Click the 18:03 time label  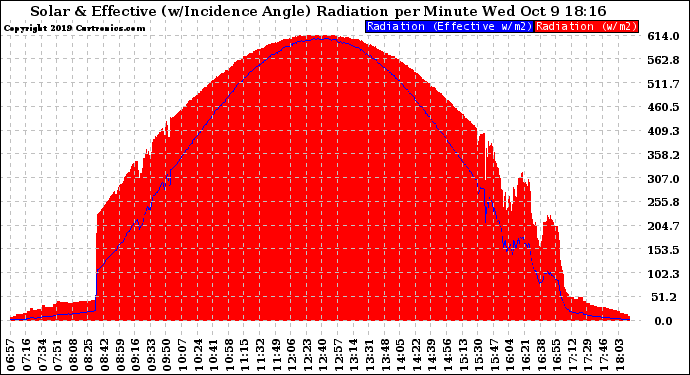620,355
